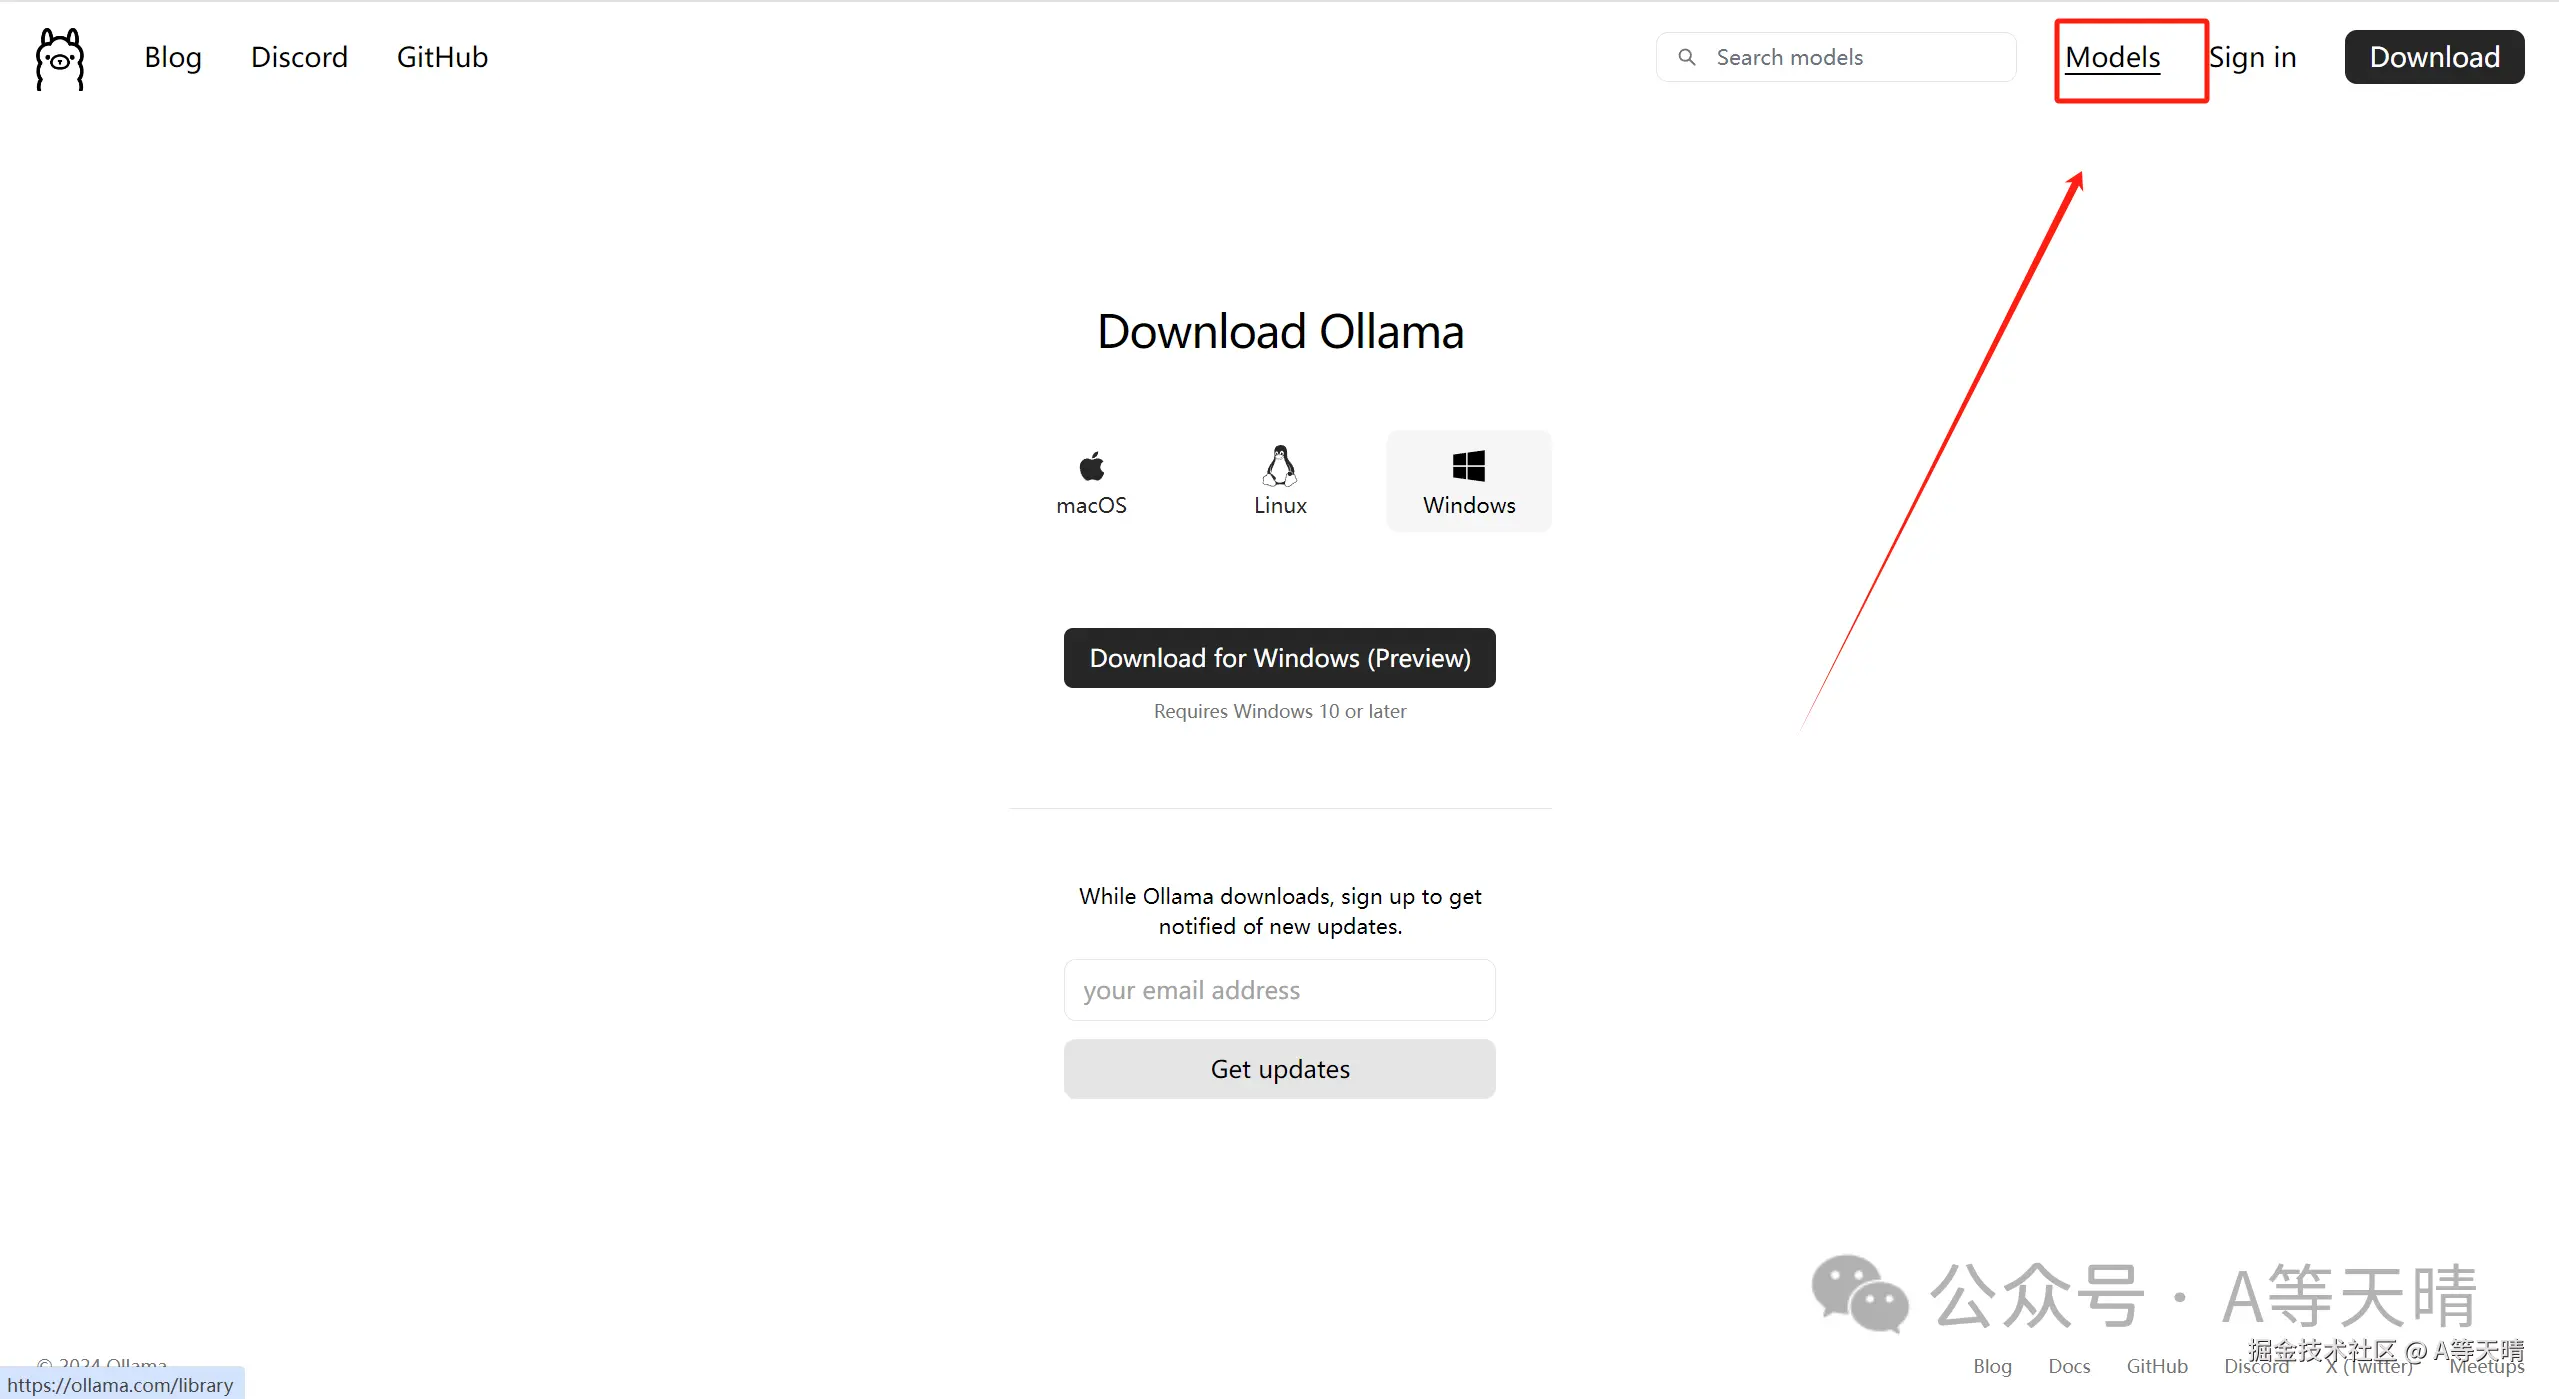Open the Blog link in header
2559x1399 pixels.
pos(173,57)
